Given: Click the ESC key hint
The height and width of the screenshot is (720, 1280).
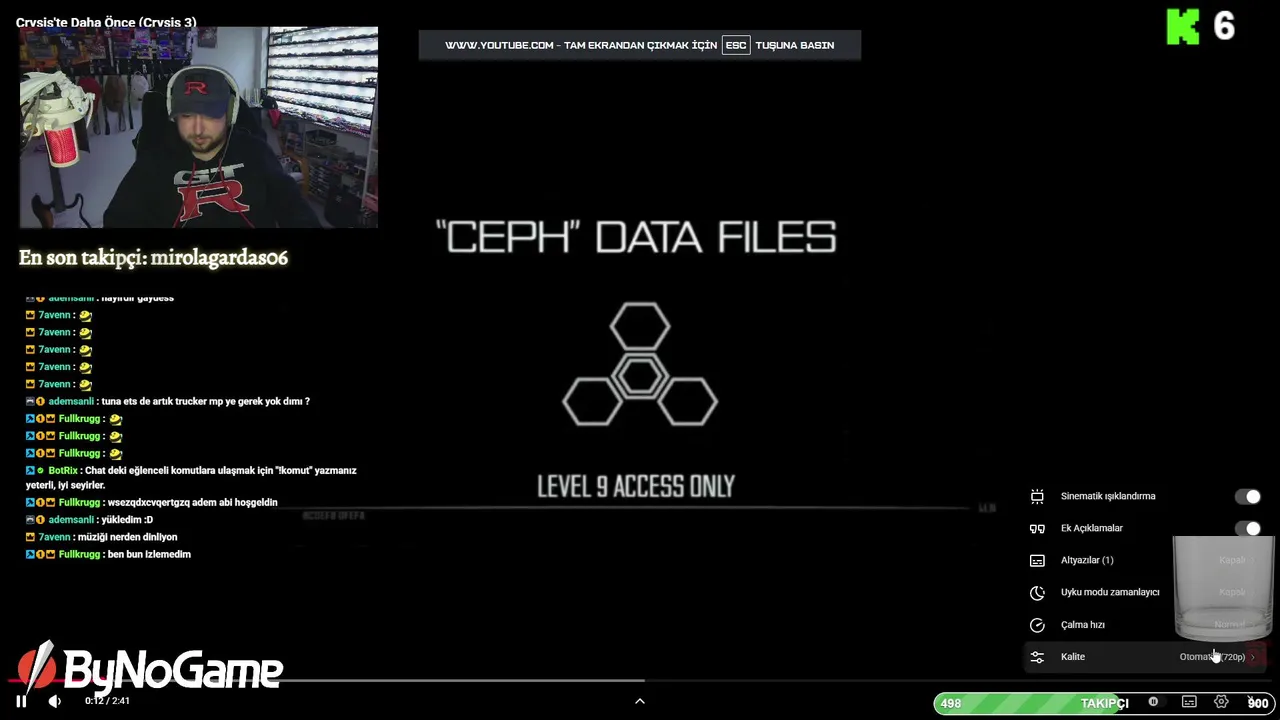Looking at the screenshot, I should pyautogui.click(x=736, y=45).
